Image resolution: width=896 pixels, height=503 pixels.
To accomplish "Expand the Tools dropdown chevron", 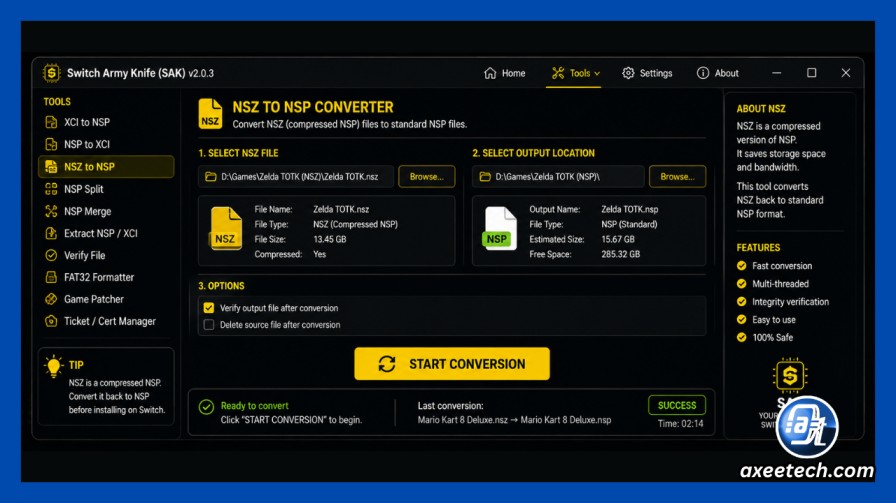I will 597,74.
